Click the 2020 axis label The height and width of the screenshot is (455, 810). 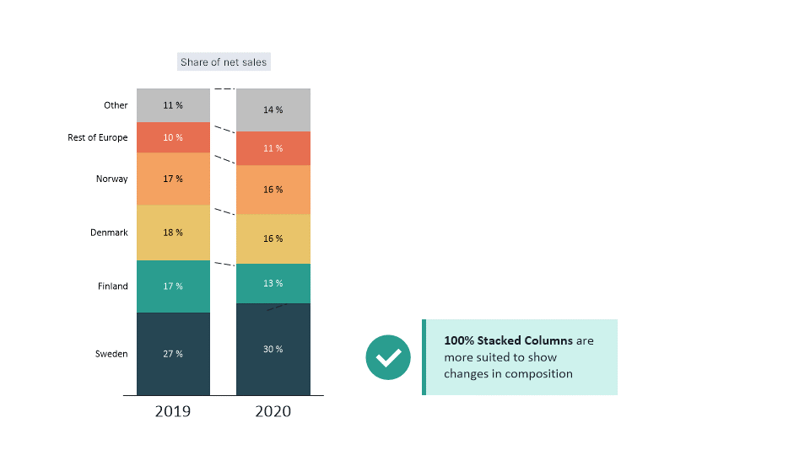point(273,411)
